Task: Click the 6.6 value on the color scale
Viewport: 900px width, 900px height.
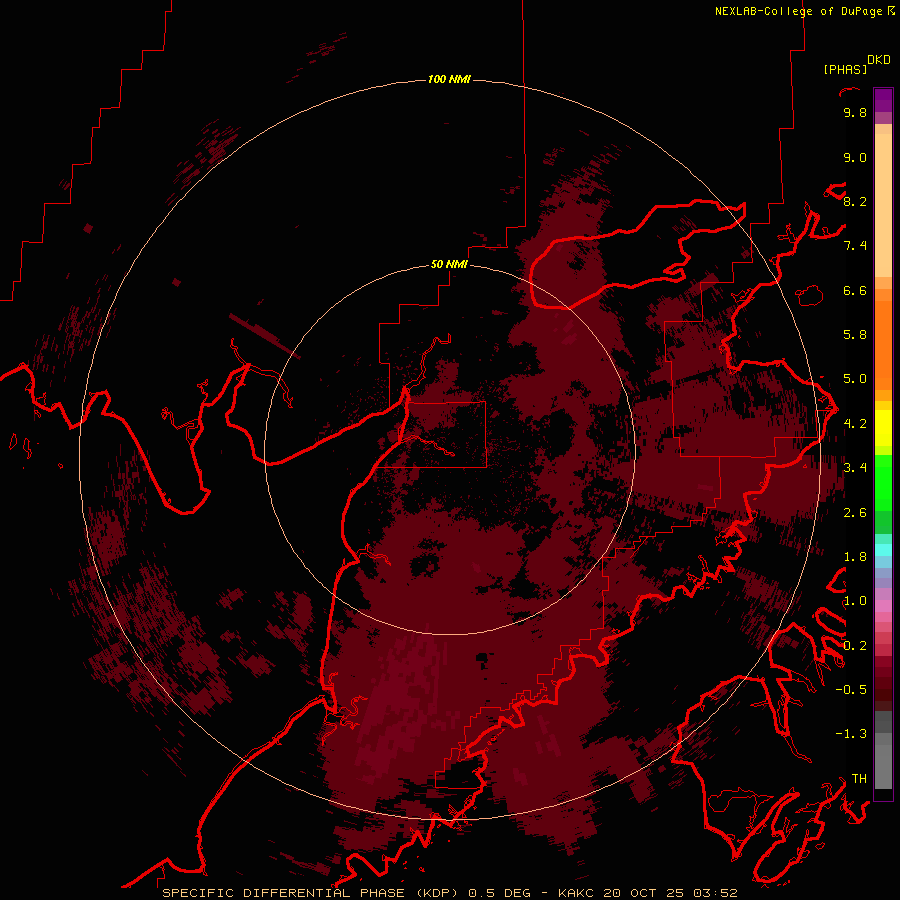Action: [x=855, y=290]
